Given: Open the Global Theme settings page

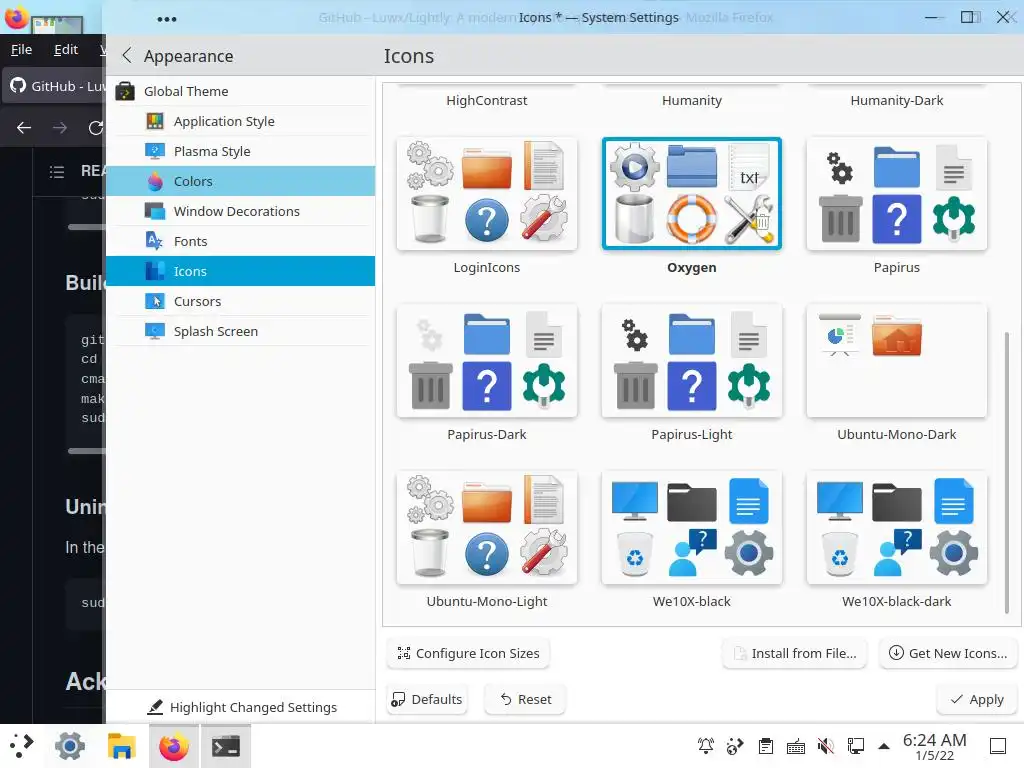Looking at the screenshot, I should pos(240,91).
